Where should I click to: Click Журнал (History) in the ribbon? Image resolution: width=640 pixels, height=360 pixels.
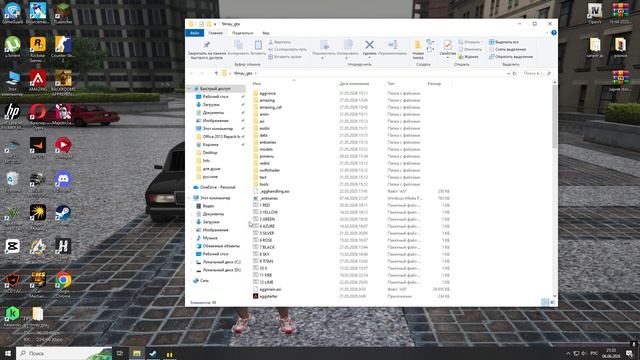click(469, 57)
